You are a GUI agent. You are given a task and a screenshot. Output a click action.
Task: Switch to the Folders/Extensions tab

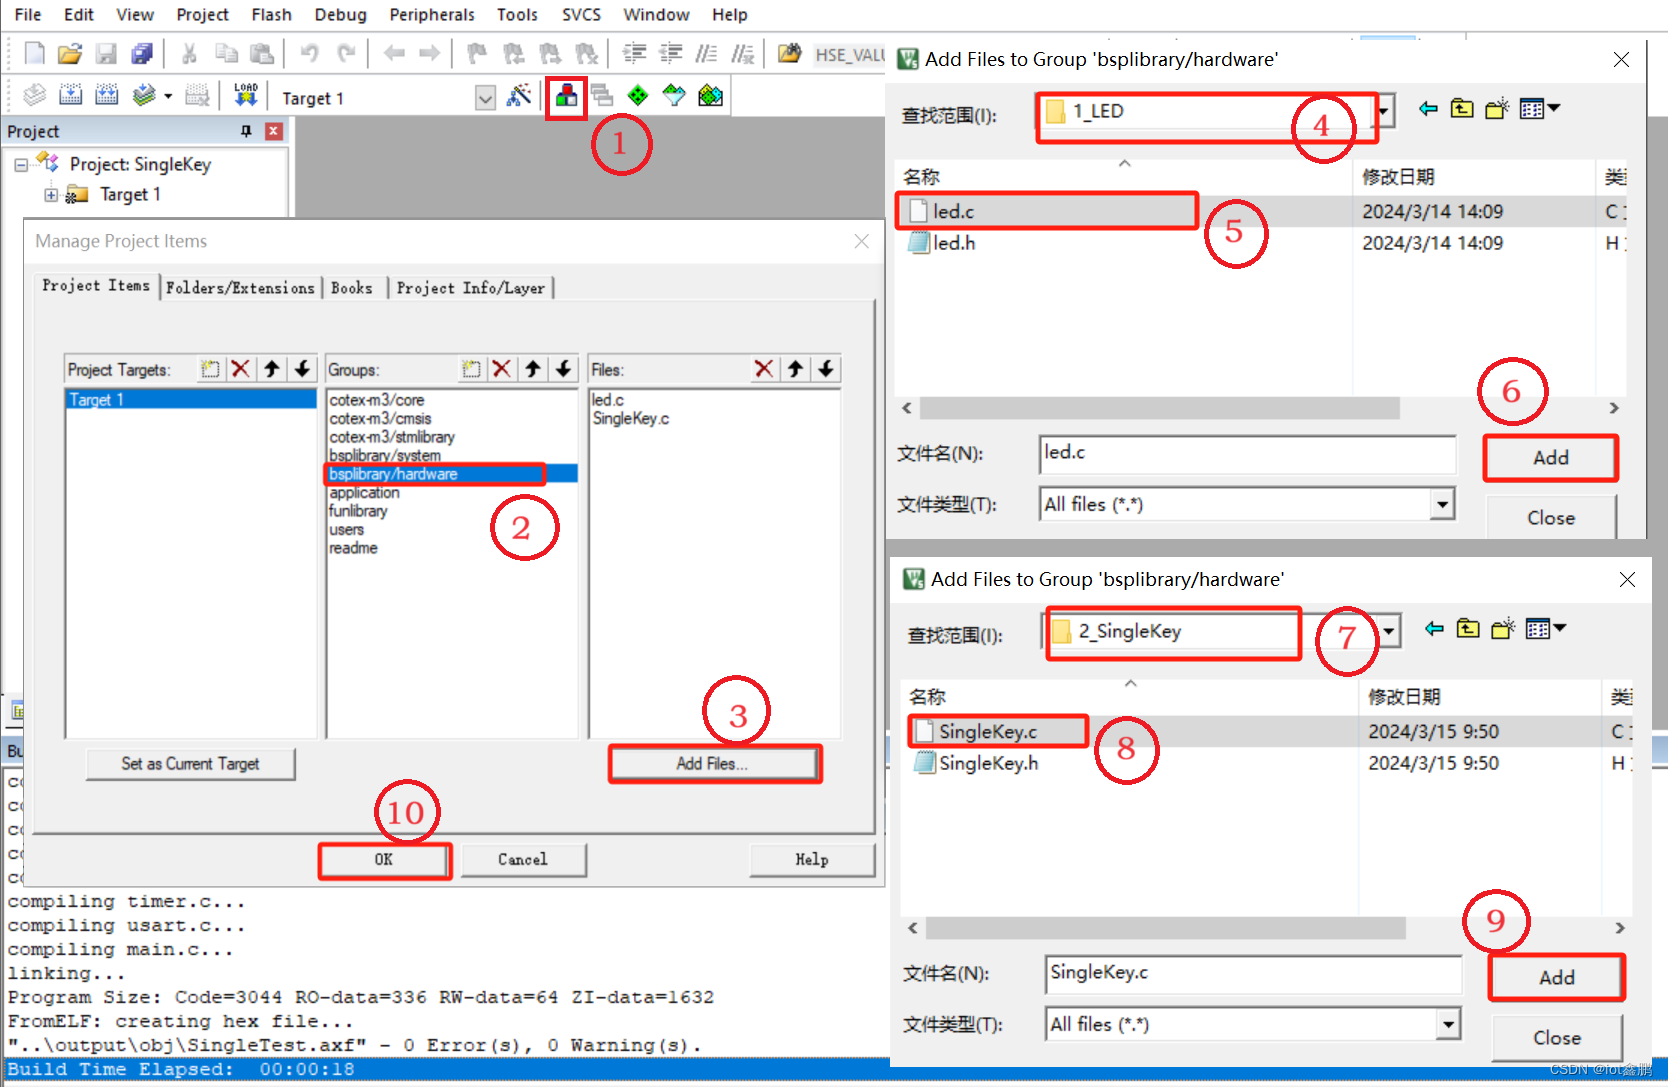click(x=240, y=288)
